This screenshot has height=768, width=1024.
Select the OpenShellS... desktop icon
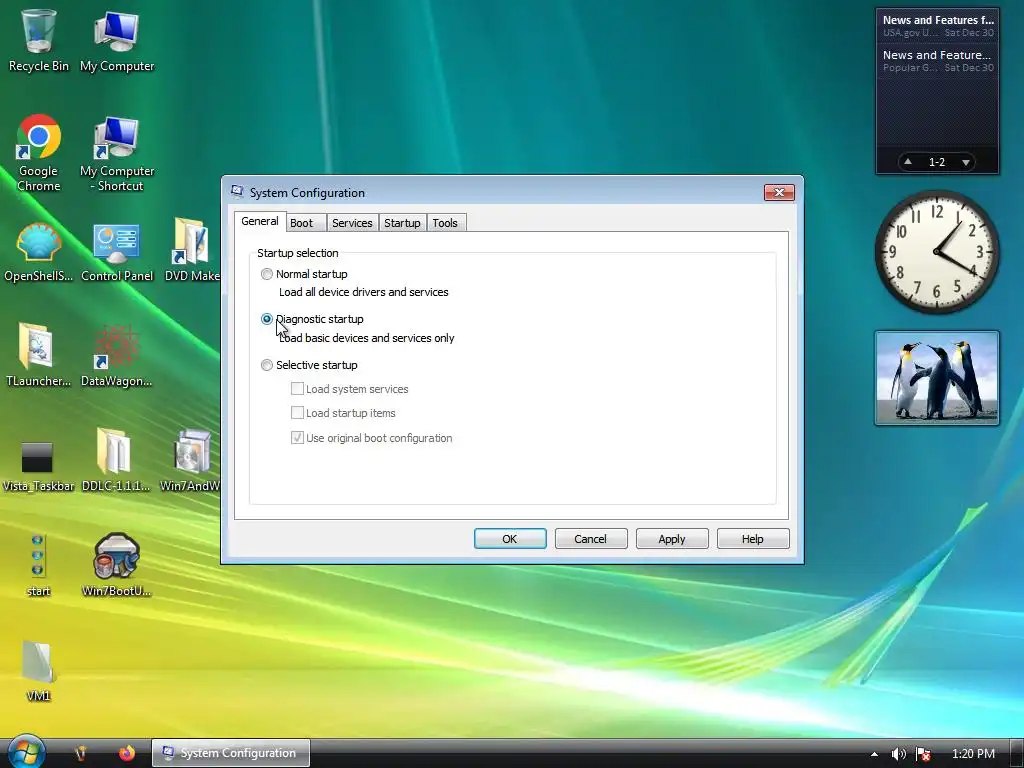[38, 252]
